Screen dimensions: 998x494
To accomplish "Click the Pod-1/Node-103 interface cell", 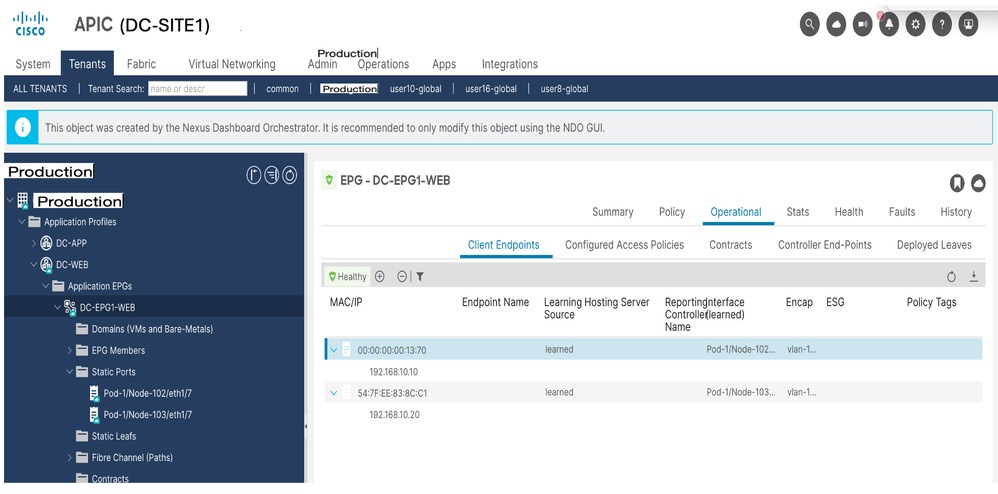I will pos(741,393).
